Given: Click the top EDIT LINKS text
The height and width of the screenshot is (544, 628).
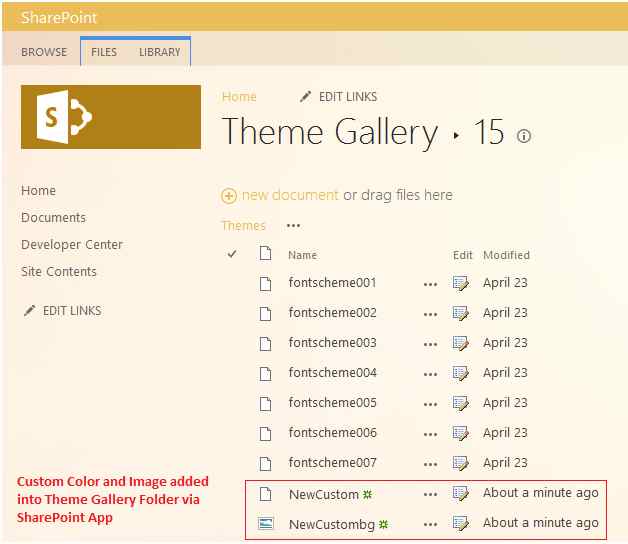Looking at the screenshot, I should coord(348,97).
